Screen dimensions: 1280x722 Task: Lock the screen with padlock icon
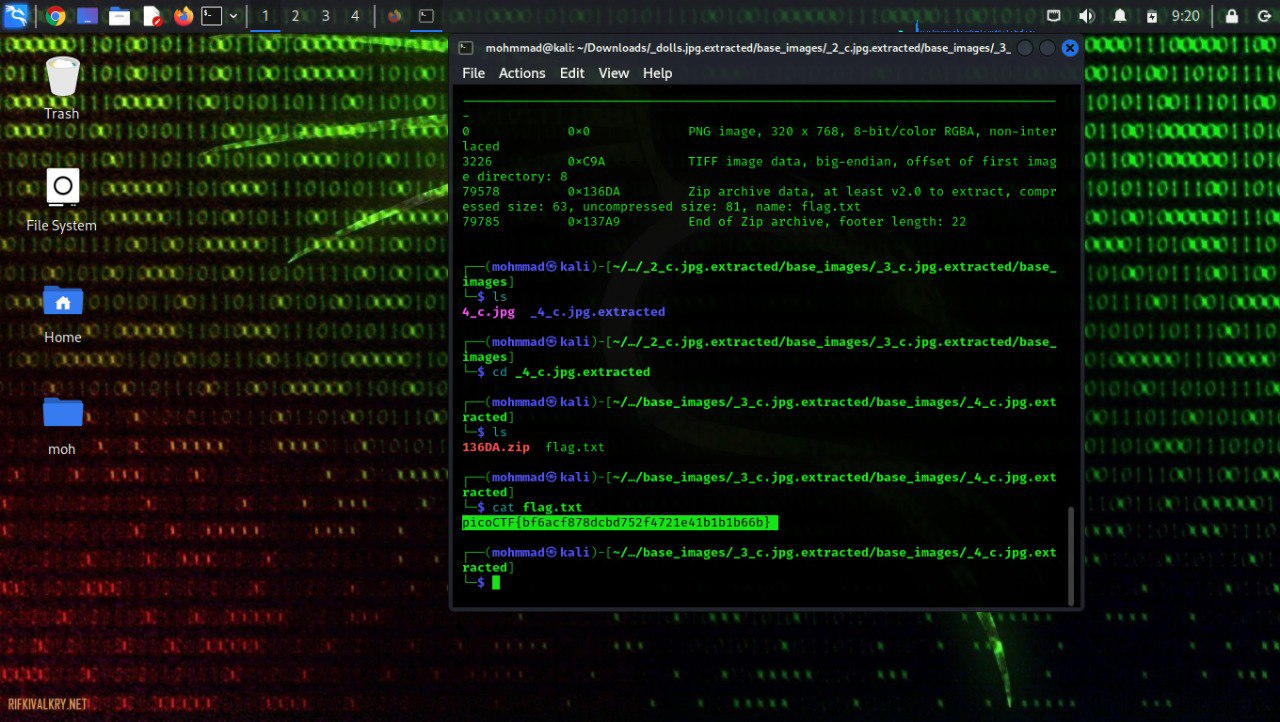(1232, 16)
